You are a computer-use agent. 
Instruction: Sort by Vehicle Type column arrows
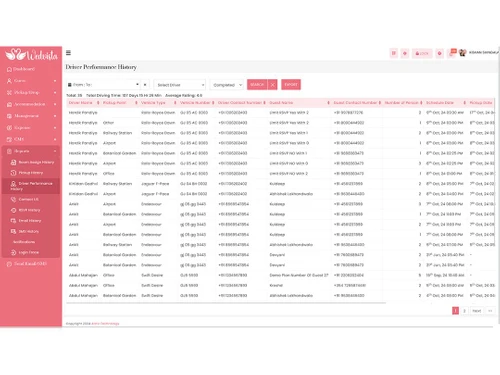pyautogui.click(x=175, y=103)
